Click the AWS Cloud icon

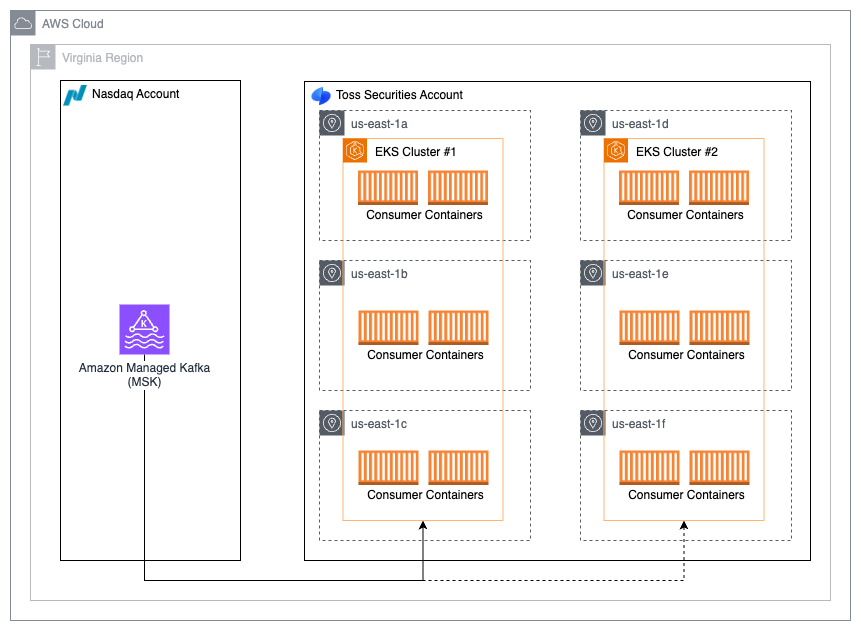pyautogui.click(x=23, y=23)
